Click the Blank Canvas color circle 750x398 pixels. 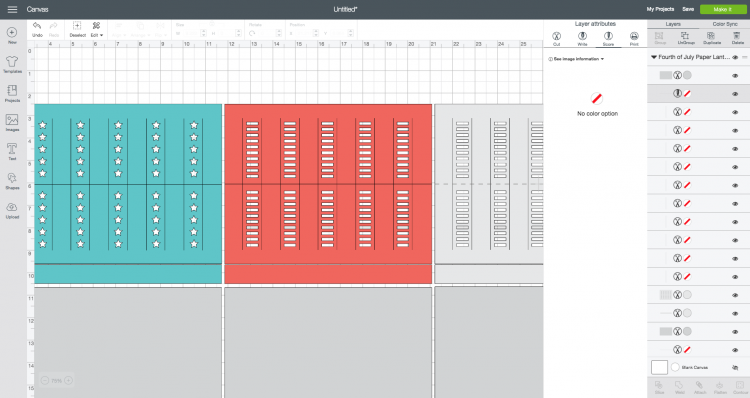click(675, 367)
